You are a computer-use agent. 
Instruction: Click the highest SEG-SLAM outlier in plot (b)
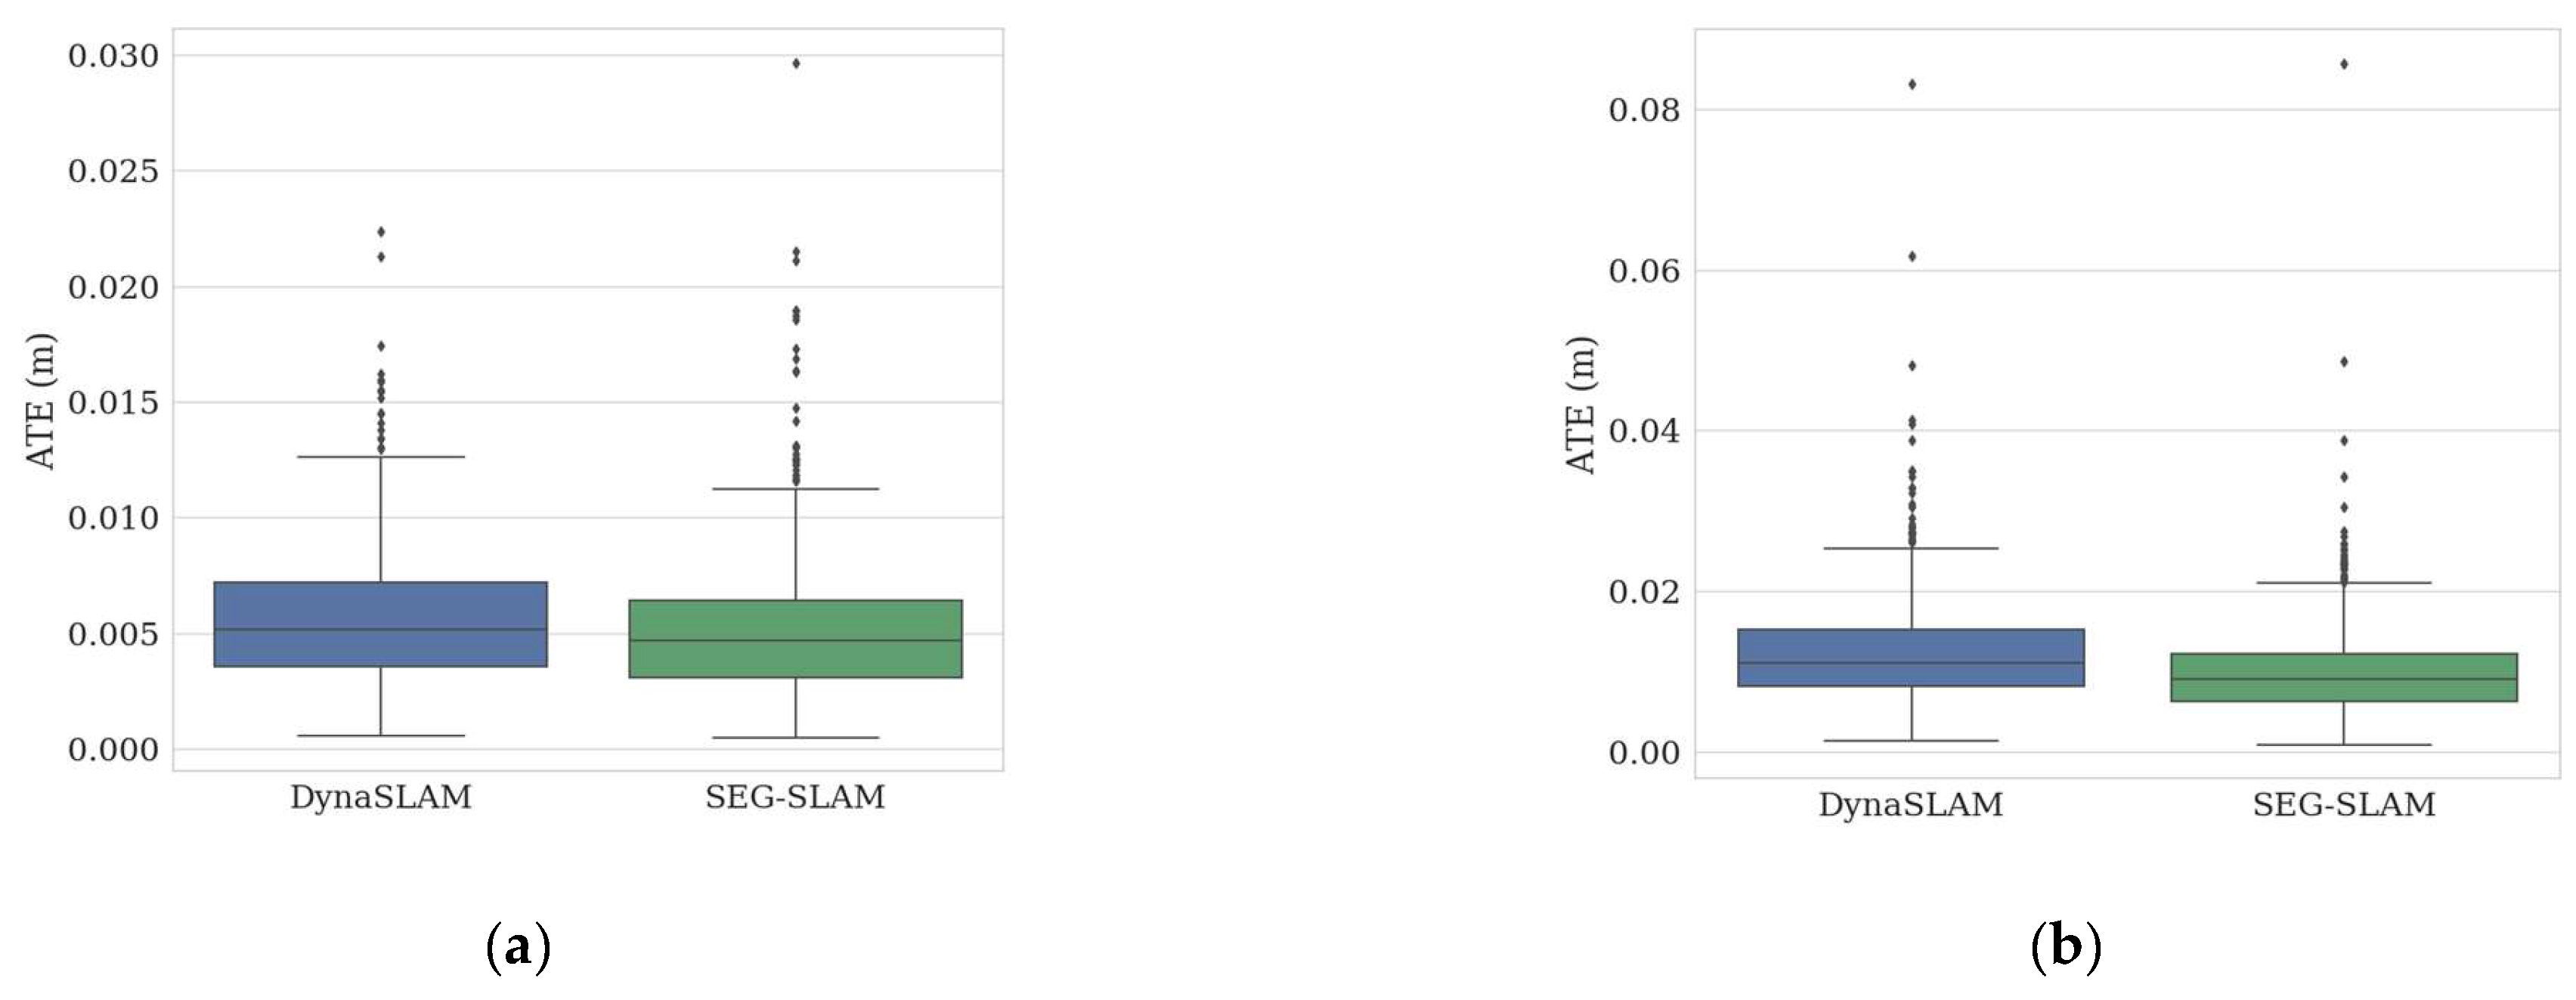[x=2344, y=64]
